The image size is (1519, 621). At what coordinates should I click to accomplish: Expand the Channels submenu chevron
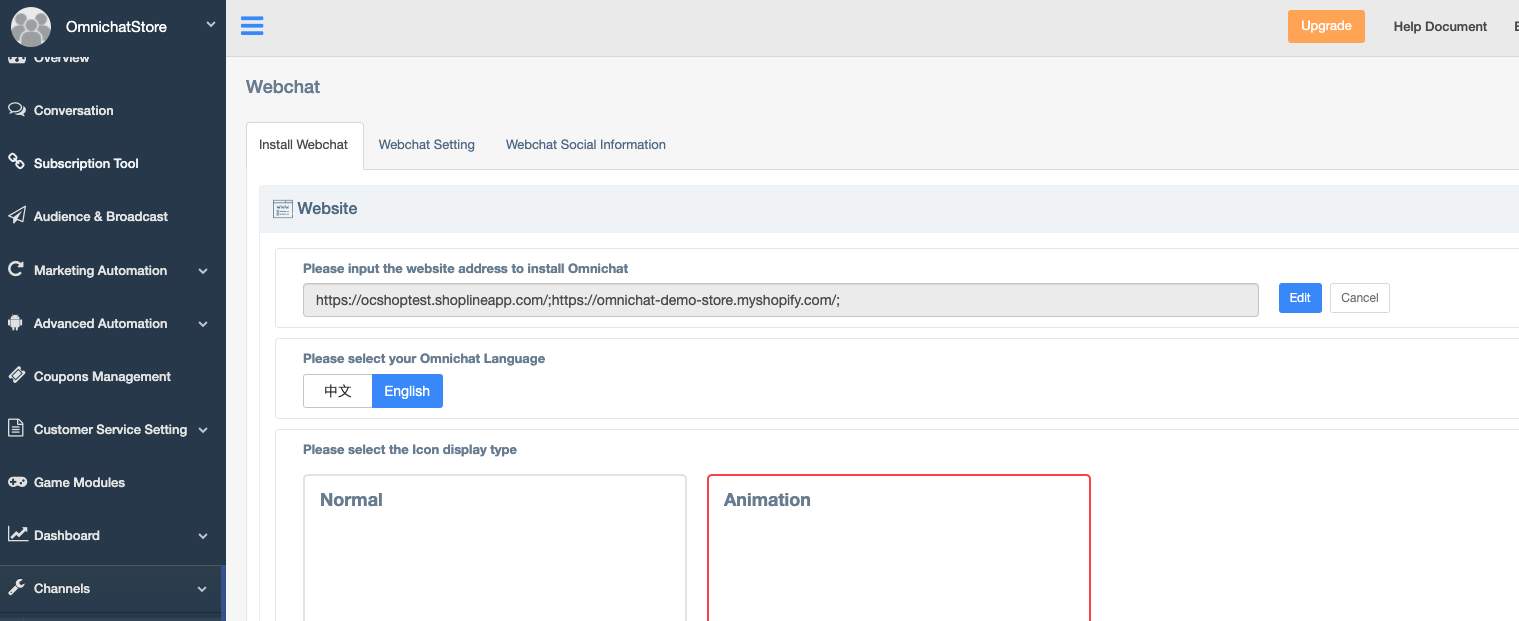pos(203,589)
